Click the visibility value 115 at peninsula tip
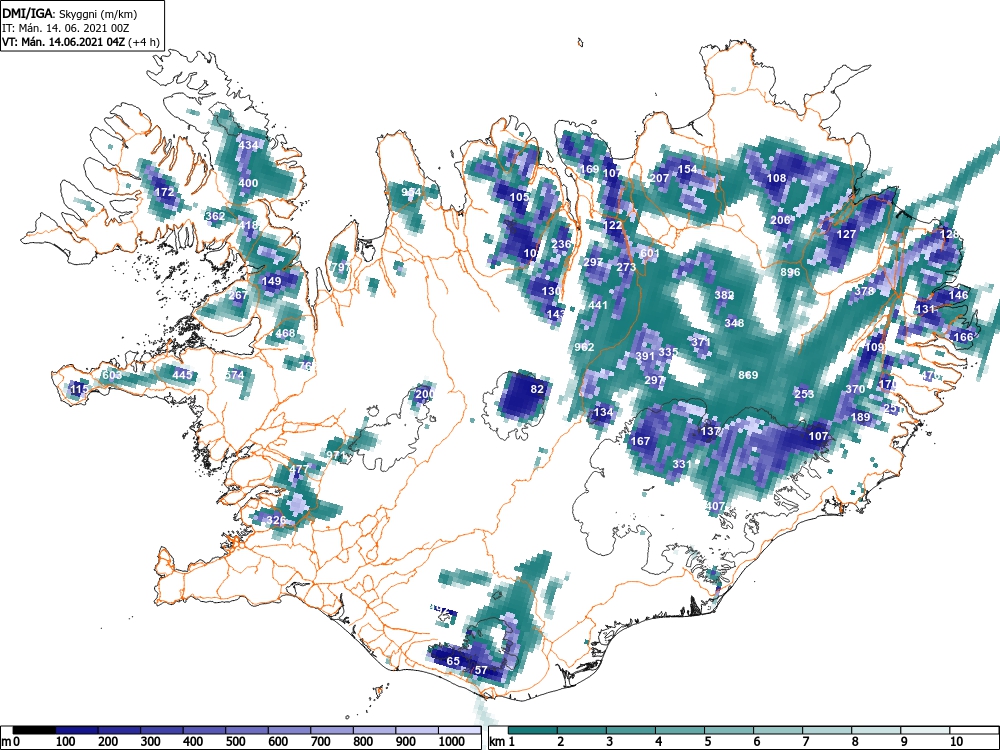The width and height of the screenshot is (1000, 750). 79,389
